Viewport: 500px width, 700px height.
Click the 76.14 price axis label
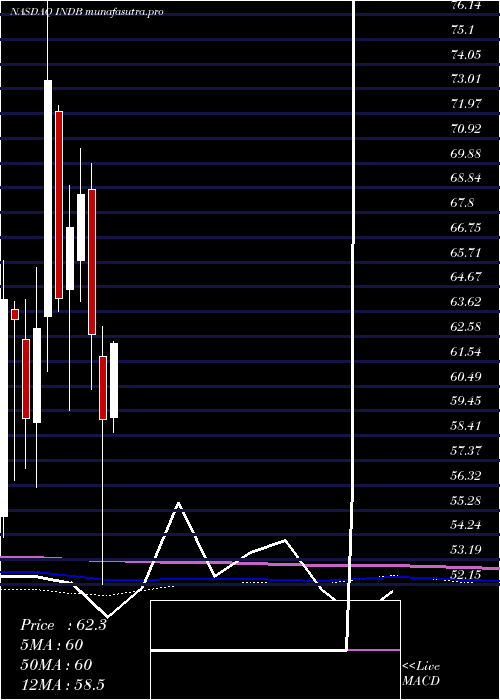466,5
